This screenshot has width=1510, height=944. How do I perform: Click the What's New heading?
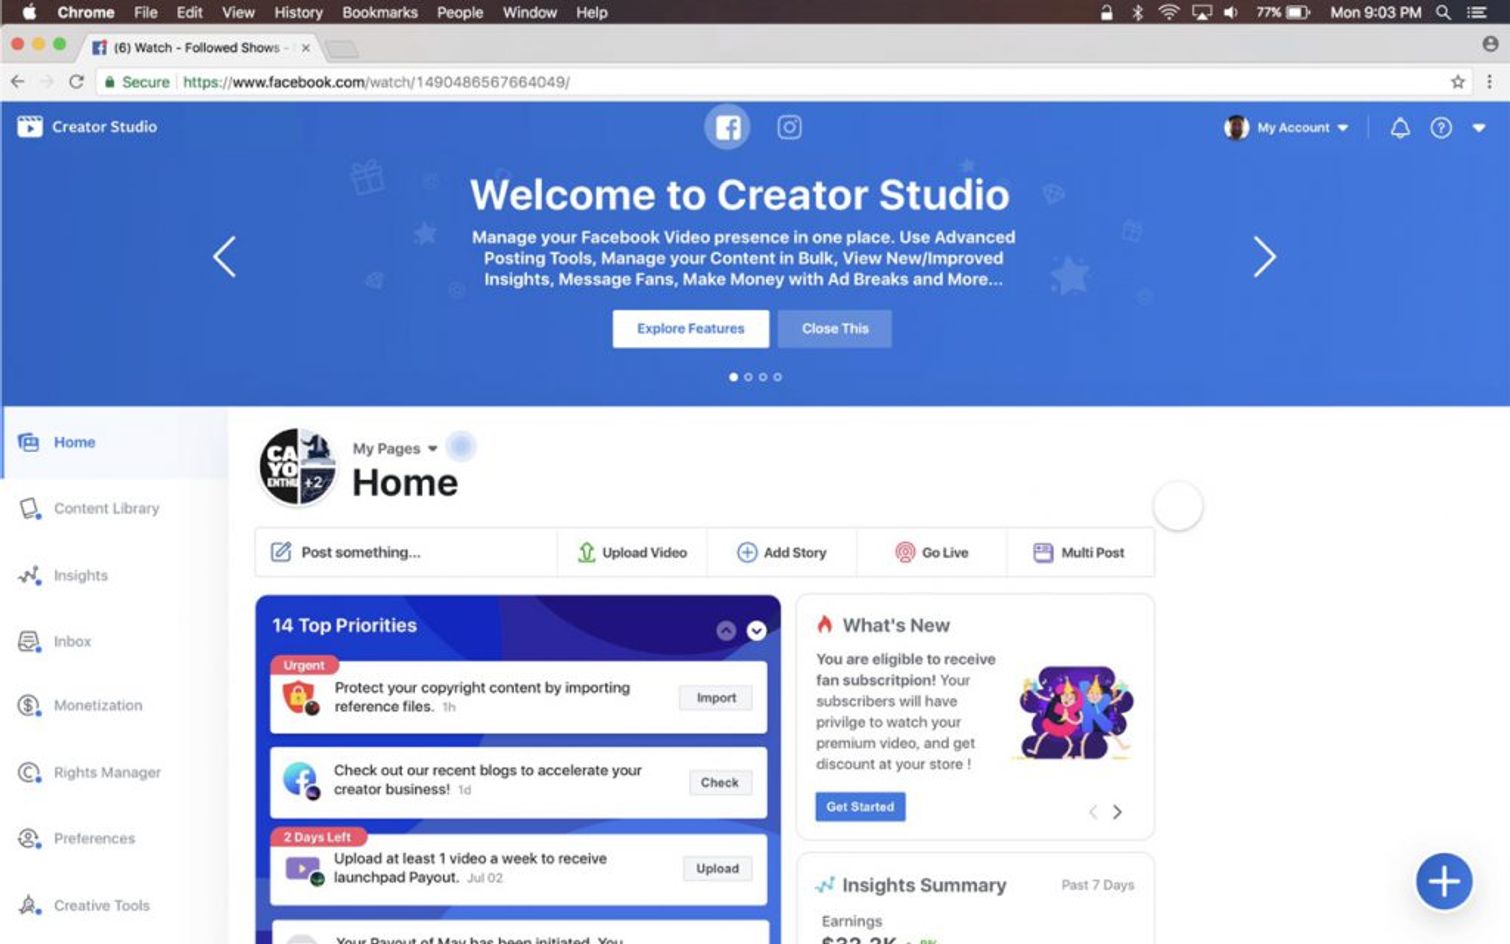coord(896,625)
